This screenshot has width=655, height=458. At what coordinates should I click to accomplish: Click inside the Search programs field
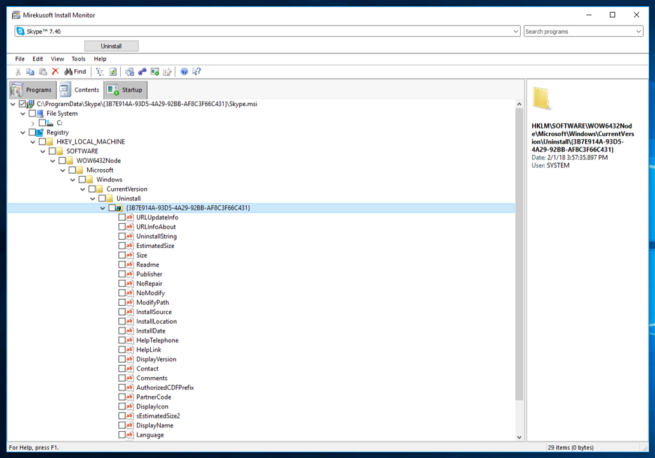579,31
